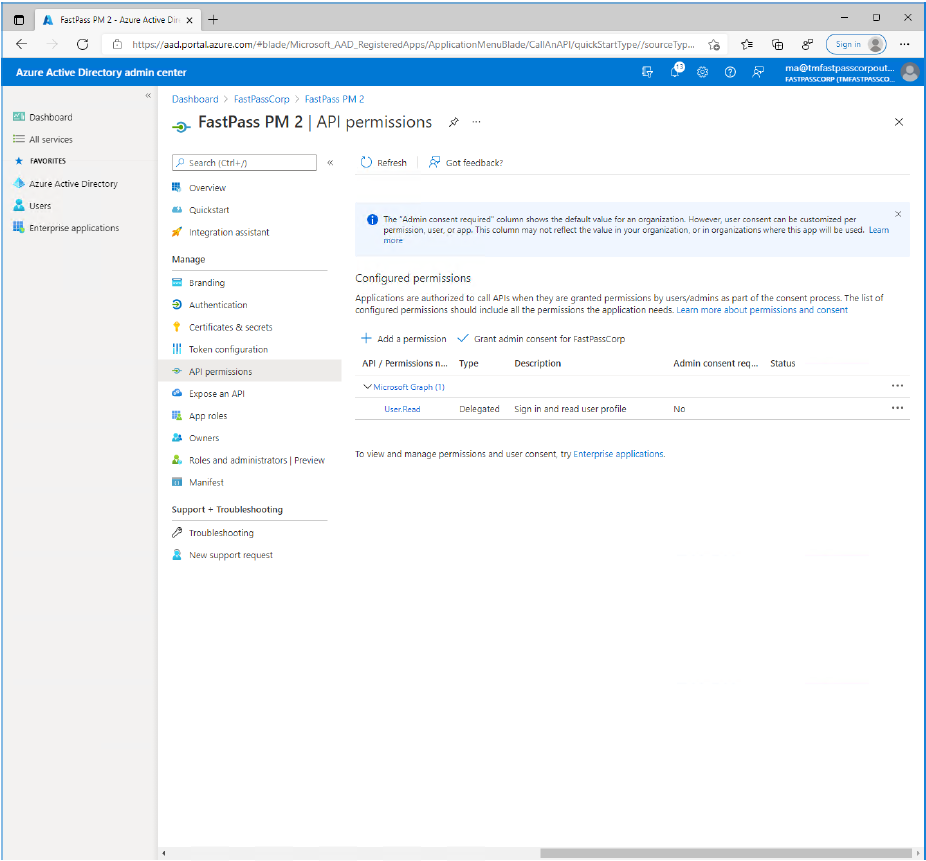Open portal settings gear icon
The width and height of the screenshot is (926, 861).
[x=703, y=72]
